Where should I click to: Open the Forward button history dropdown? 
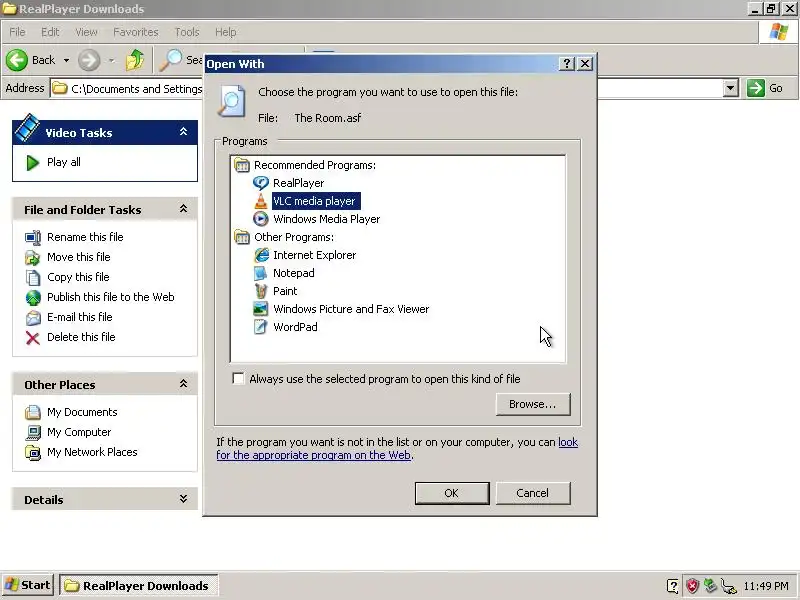point(111,60)
